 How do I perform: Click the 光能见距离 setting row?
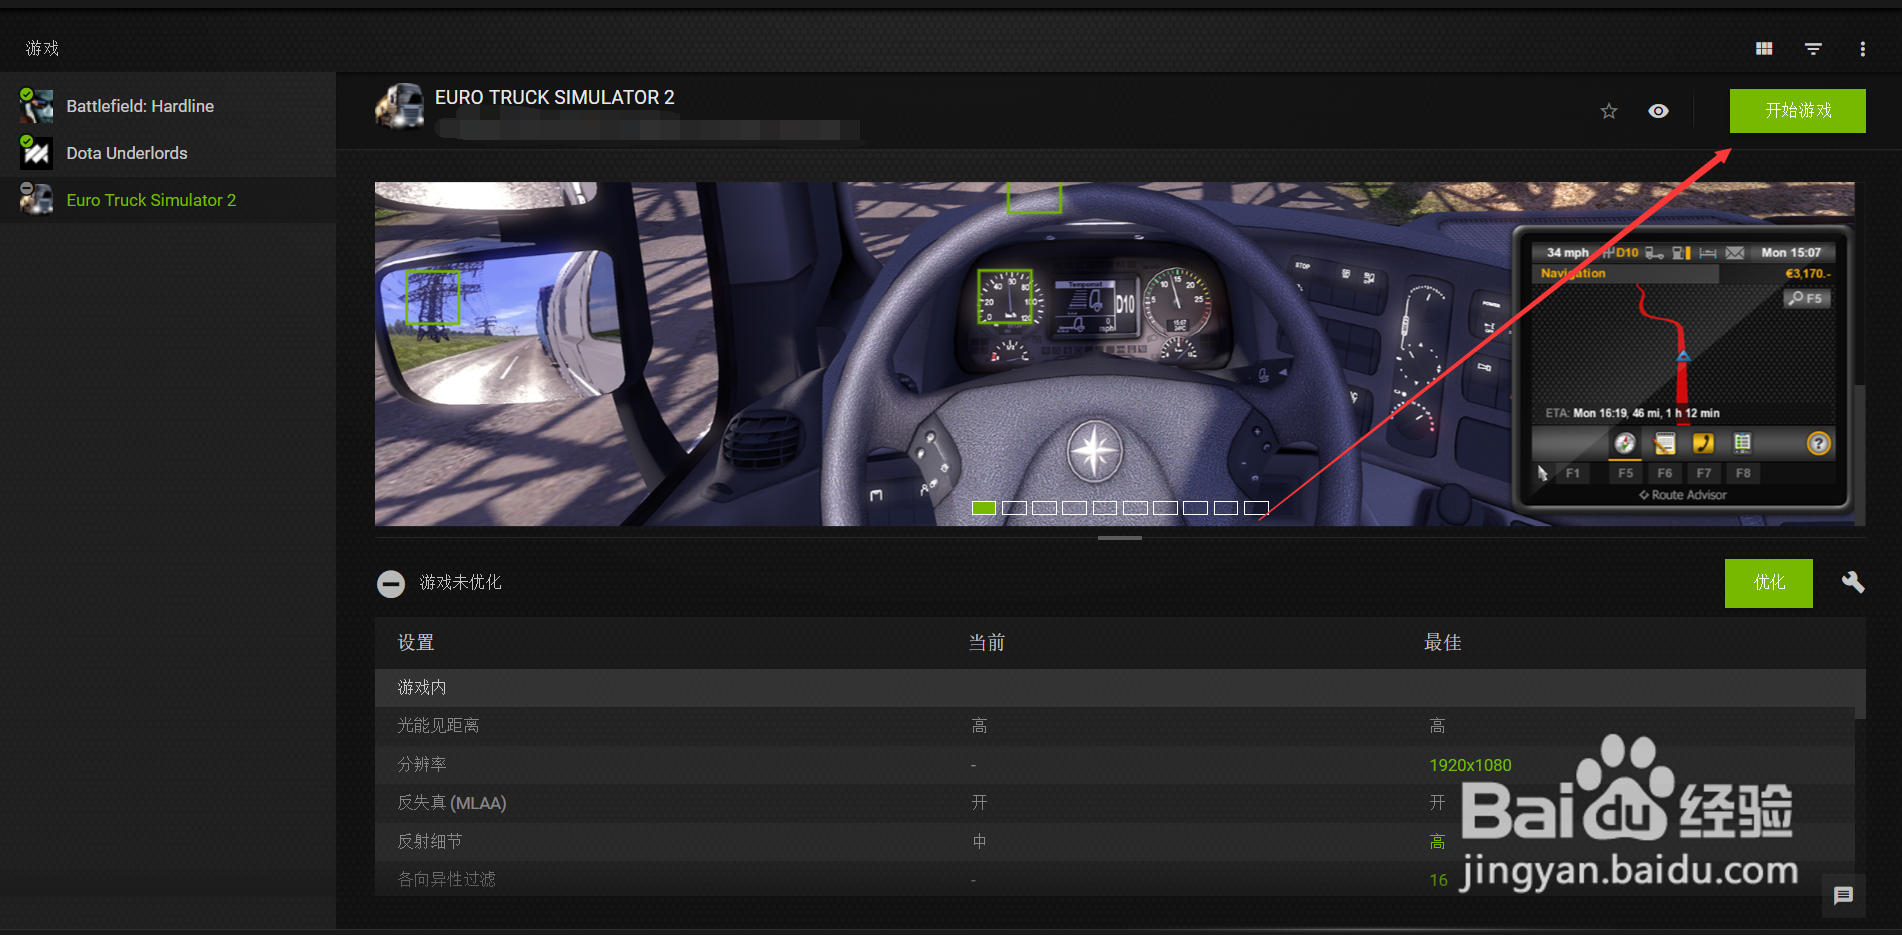click(1114, 726)
